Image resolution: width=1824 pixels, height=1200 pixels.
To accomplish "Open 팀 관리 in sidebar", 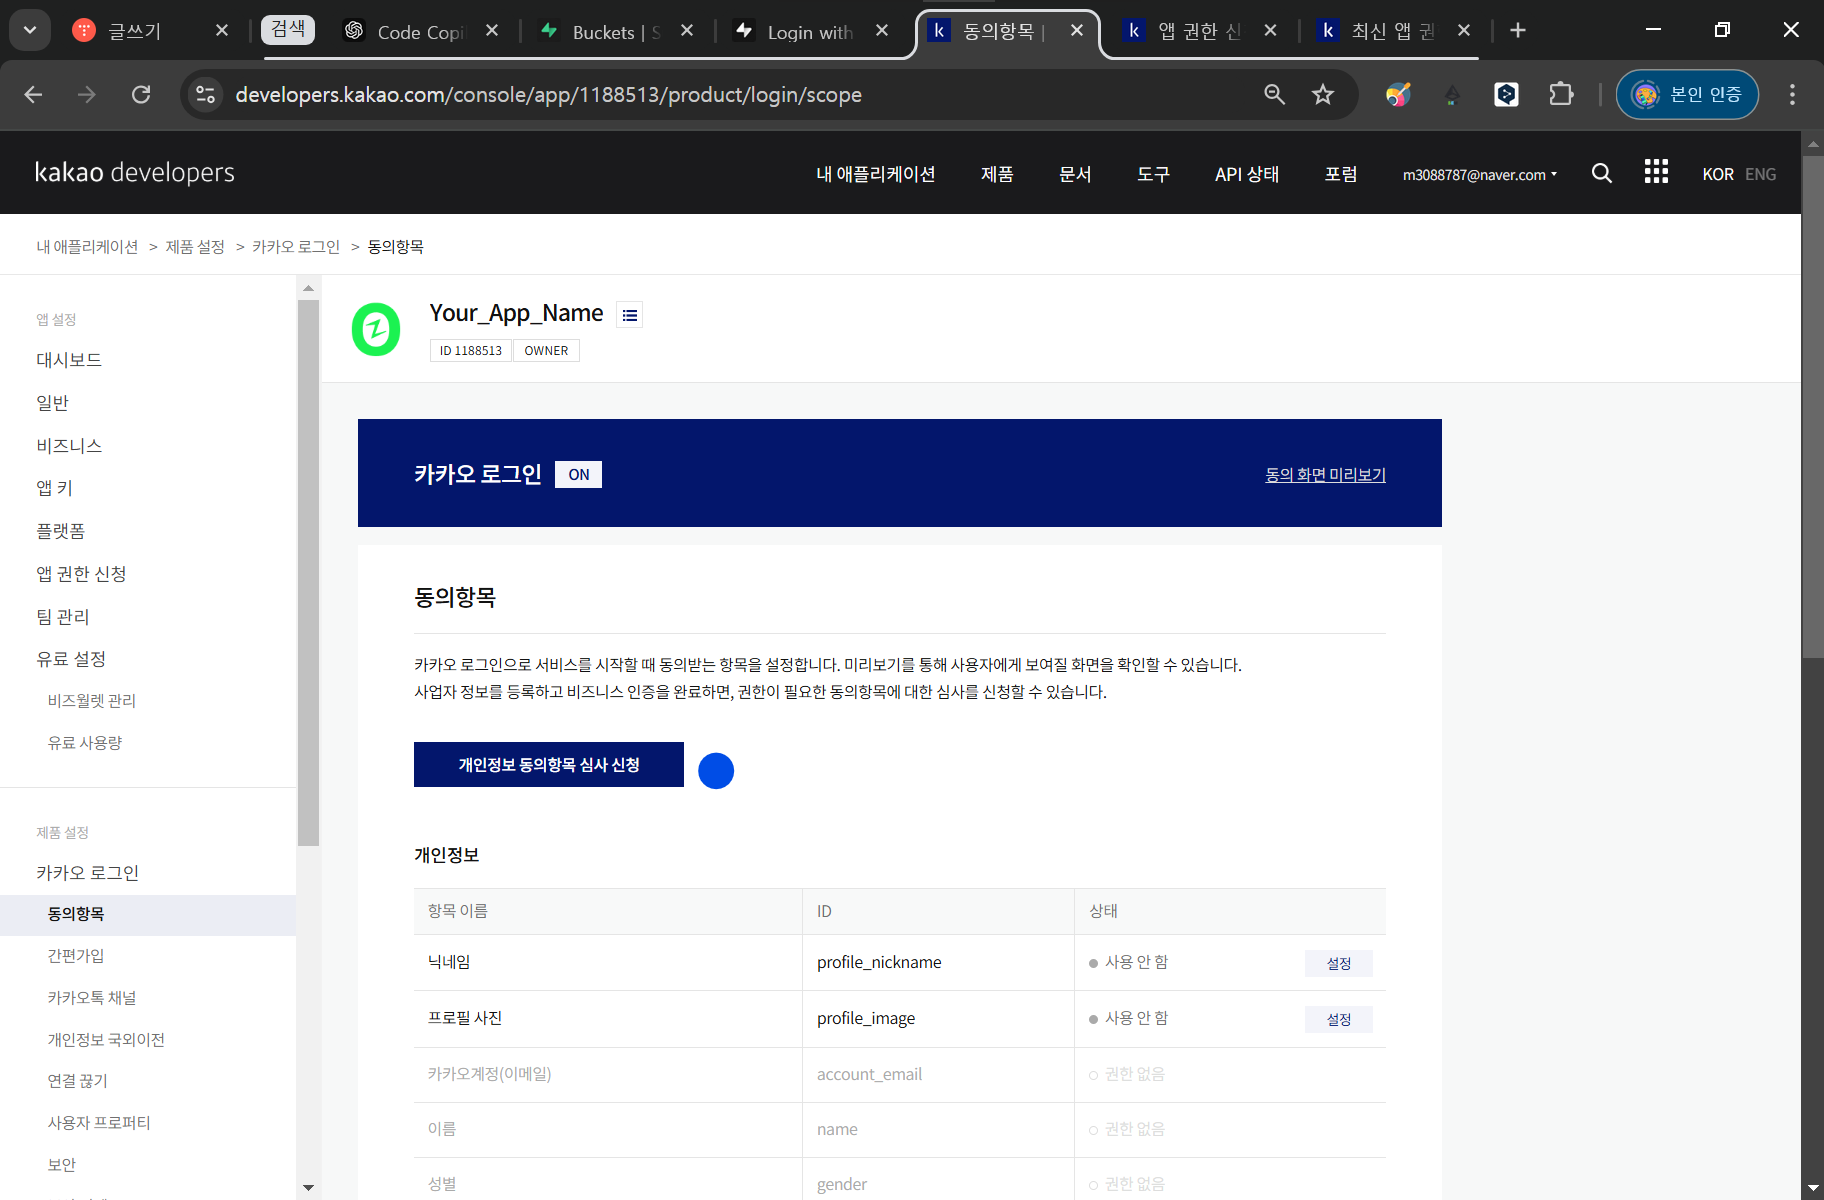I will click(63, 617).
